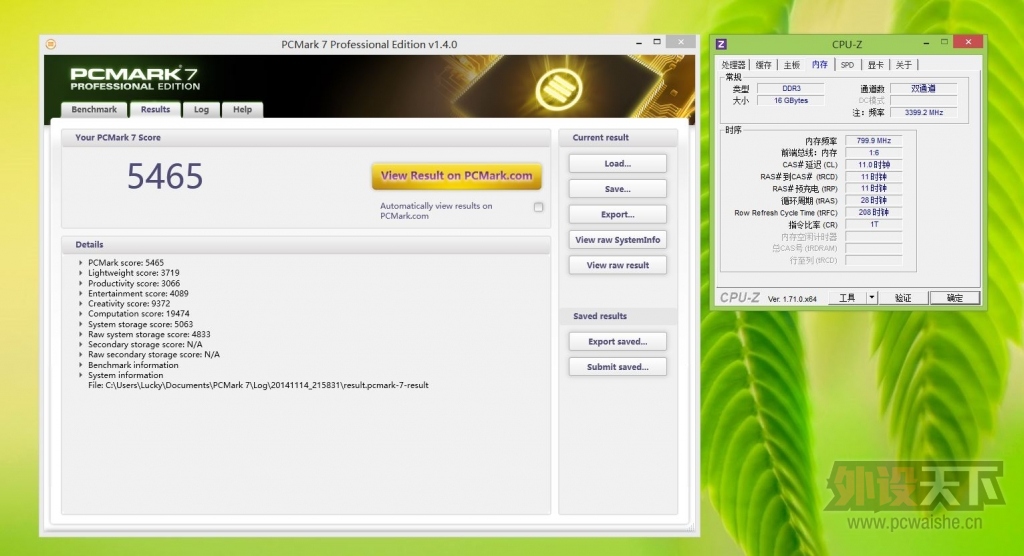Enable automatically view results on PCMark.com checkbox
The image size is (1024, 556).
point(538,207)
